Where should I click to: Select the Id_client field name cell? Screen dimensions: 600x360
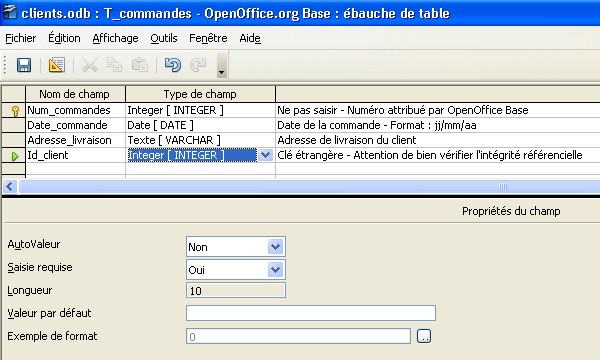[75, 155]
